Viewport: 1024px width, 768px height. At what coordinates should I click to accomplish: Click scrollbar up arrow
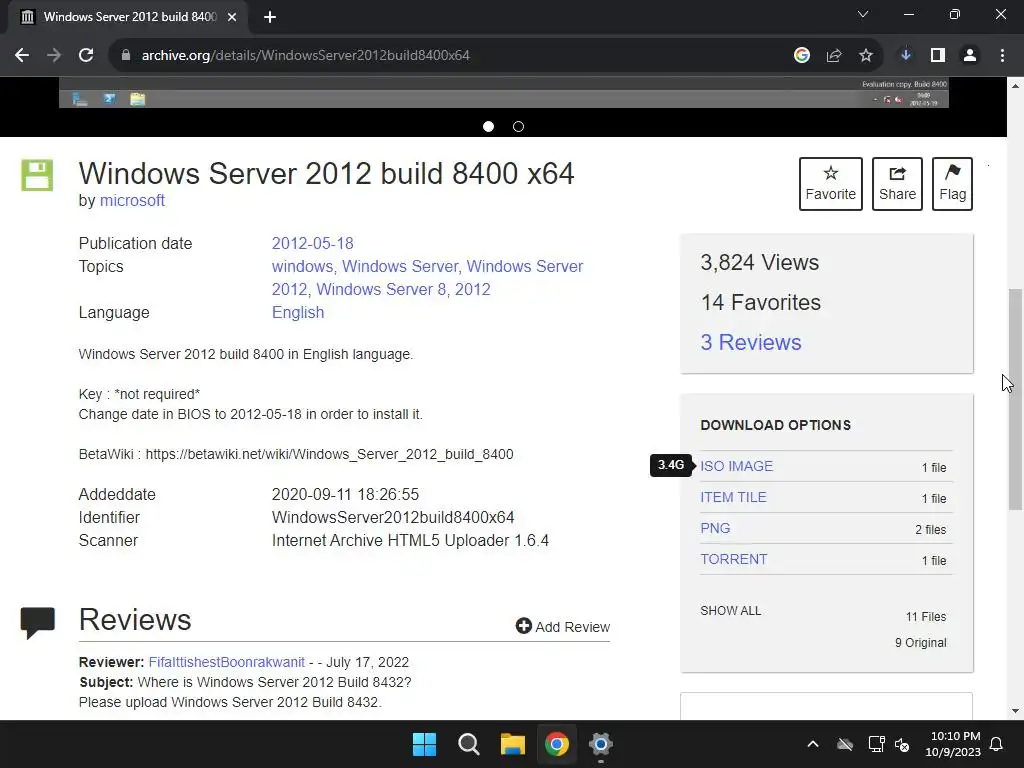coord(1016,86)
